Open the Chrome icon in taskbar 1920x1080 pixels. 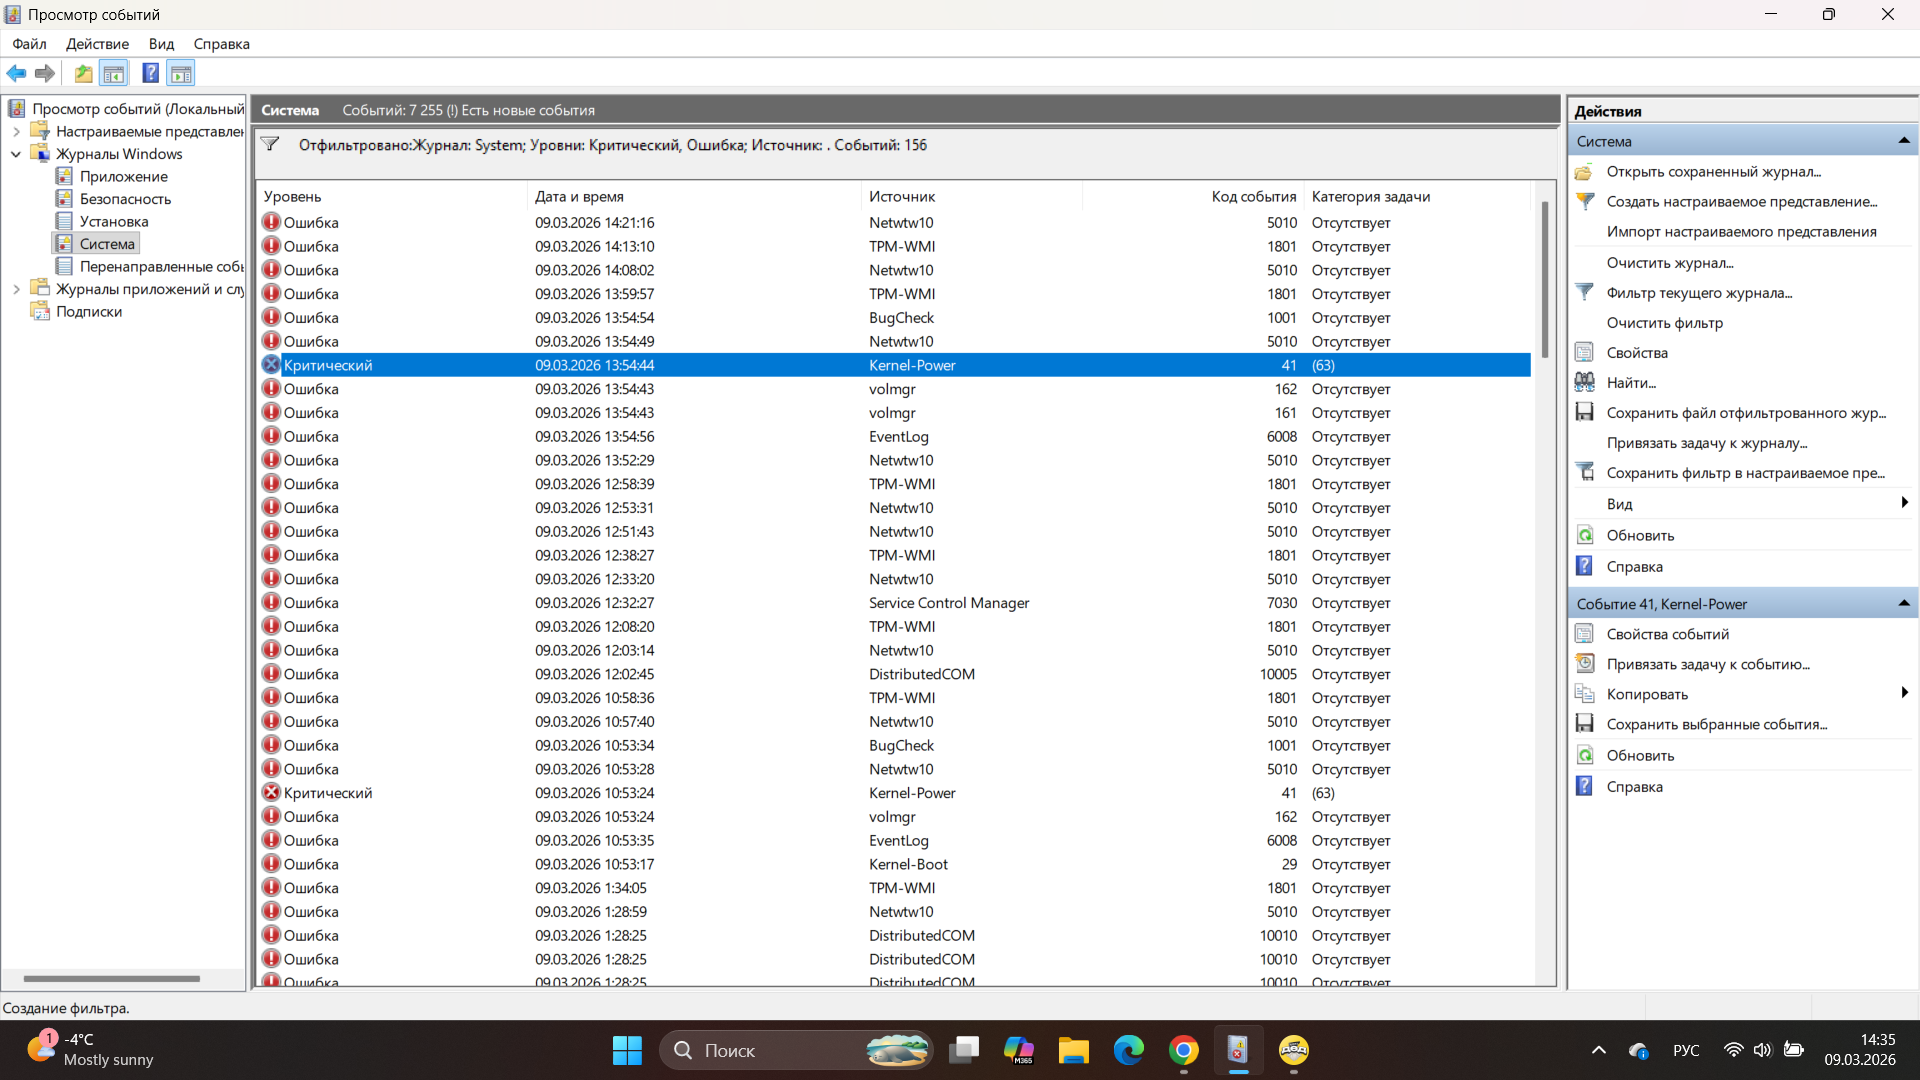(x=1184, y=1050)
